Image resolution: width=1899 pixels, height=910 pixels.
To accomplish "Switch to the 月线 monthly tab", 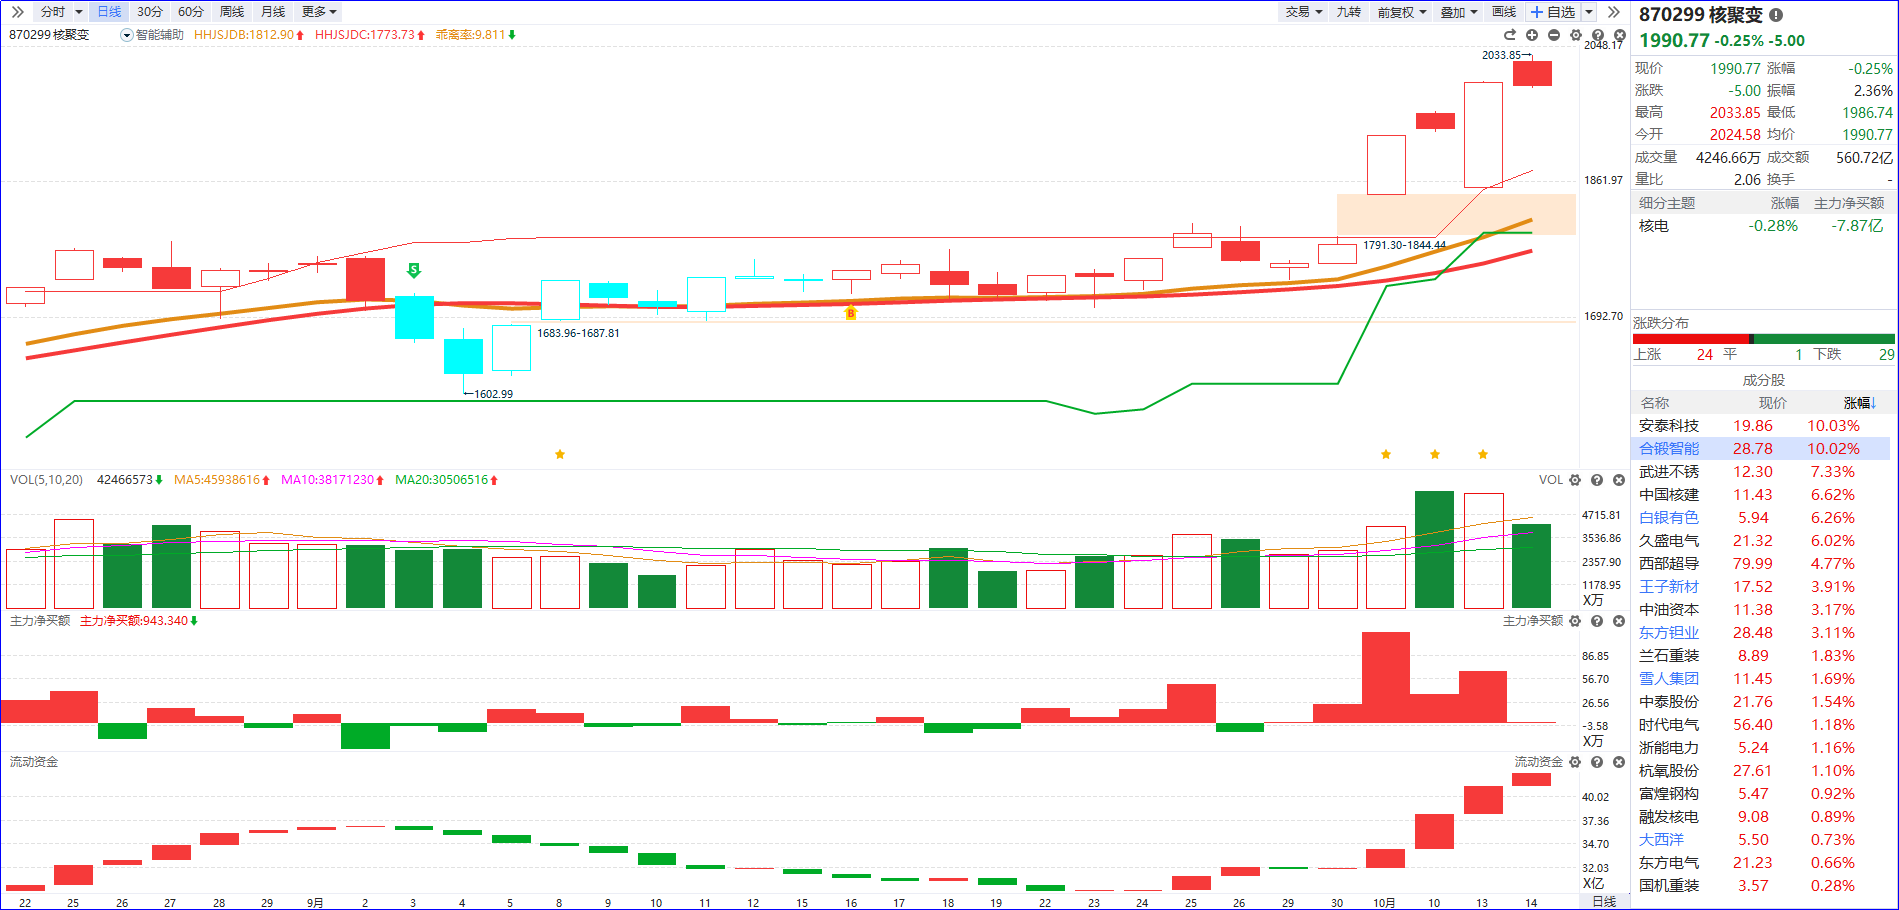I will point(273,12).
